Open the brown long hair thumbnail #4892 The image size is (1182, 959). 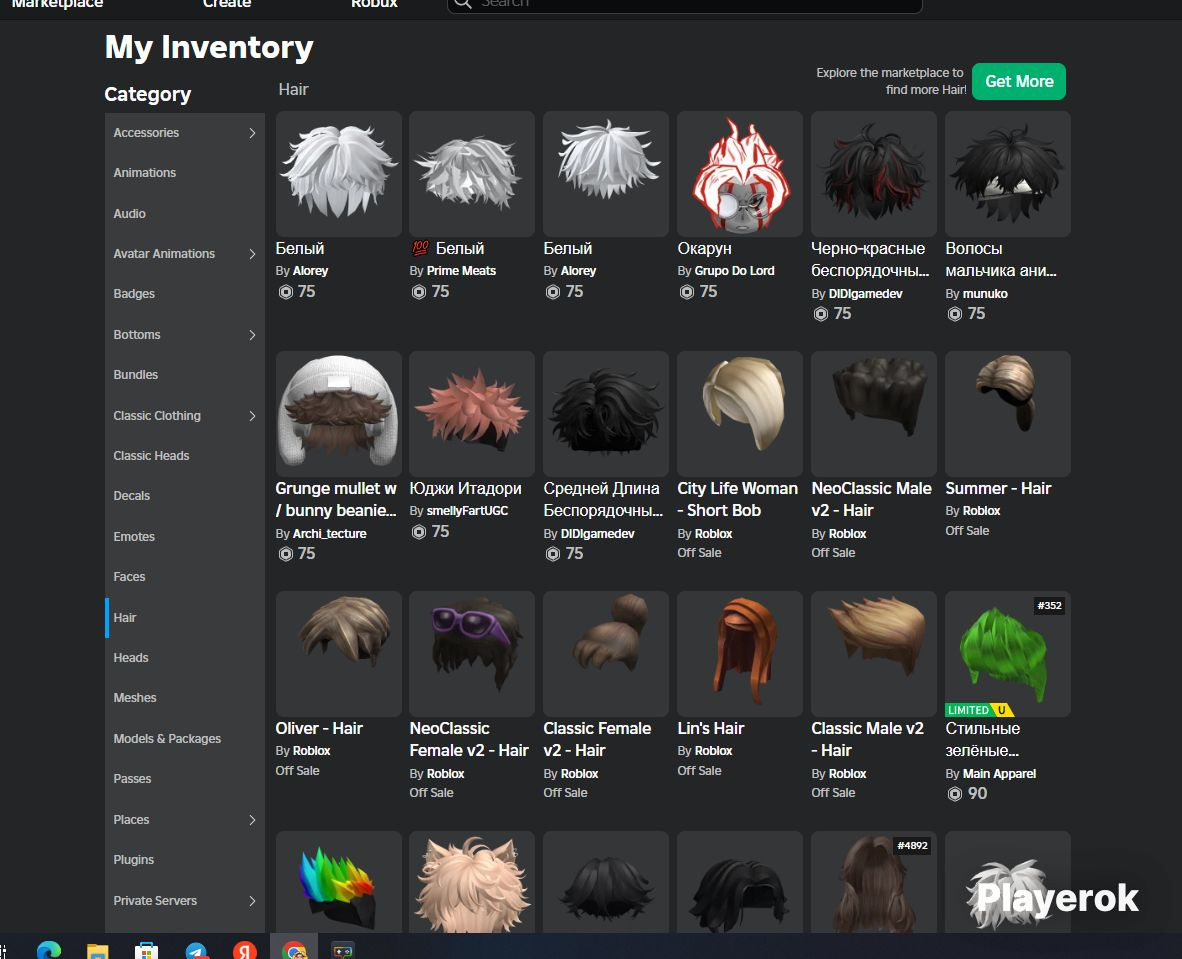[x=874, y=882]
